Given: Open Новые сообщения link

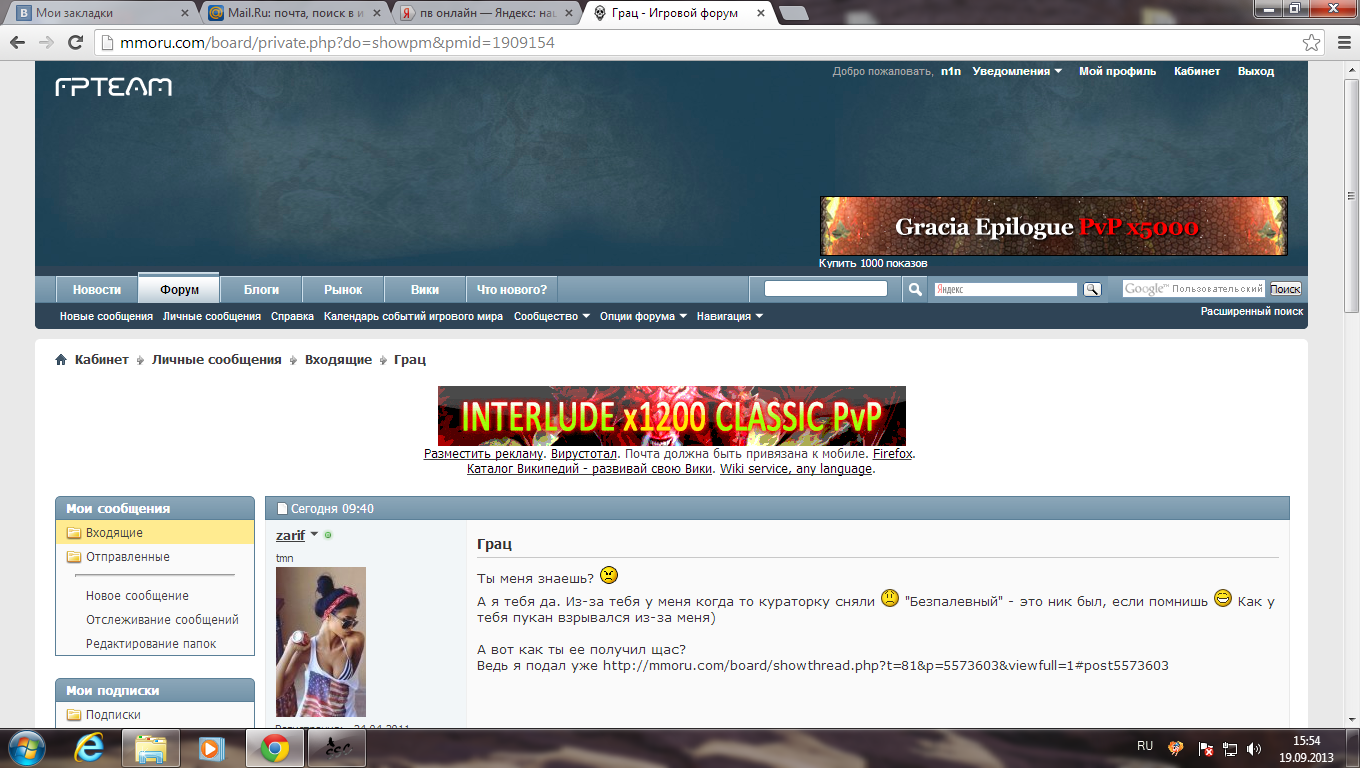Looking at the screenshot, I should click(x=106, y=316).
